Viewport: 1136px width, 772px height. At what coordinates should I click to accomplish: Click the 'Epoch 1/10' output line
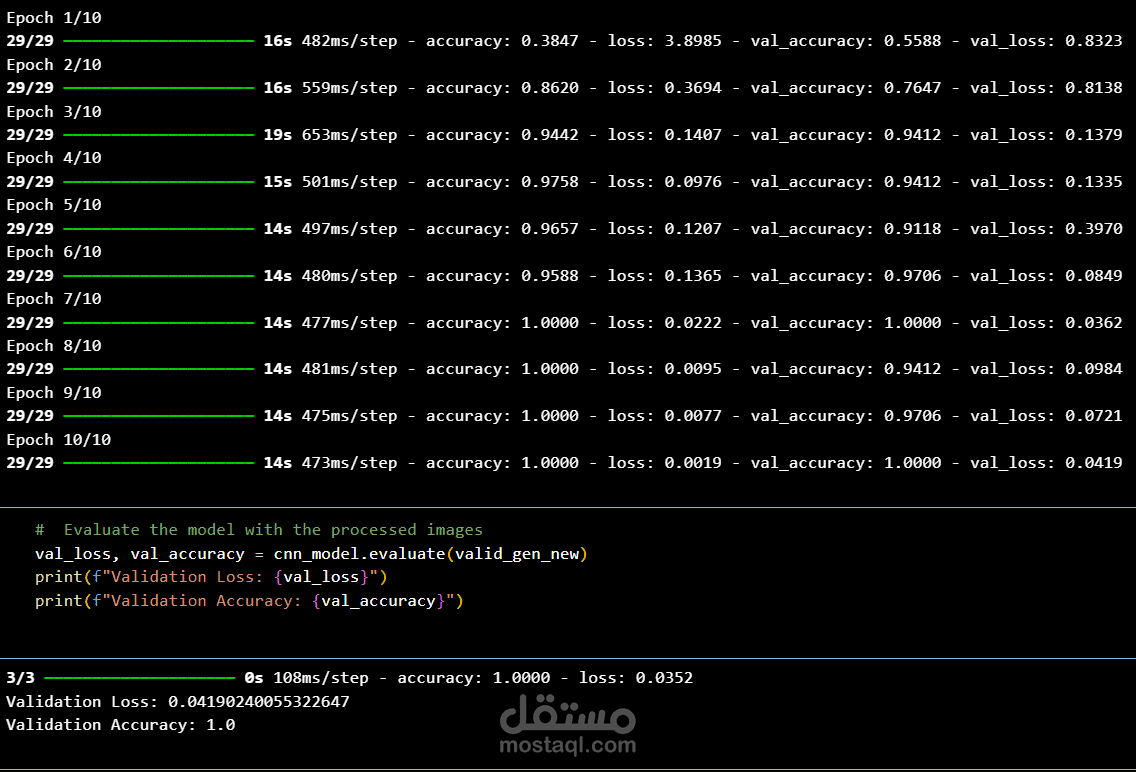pos(54,17)
